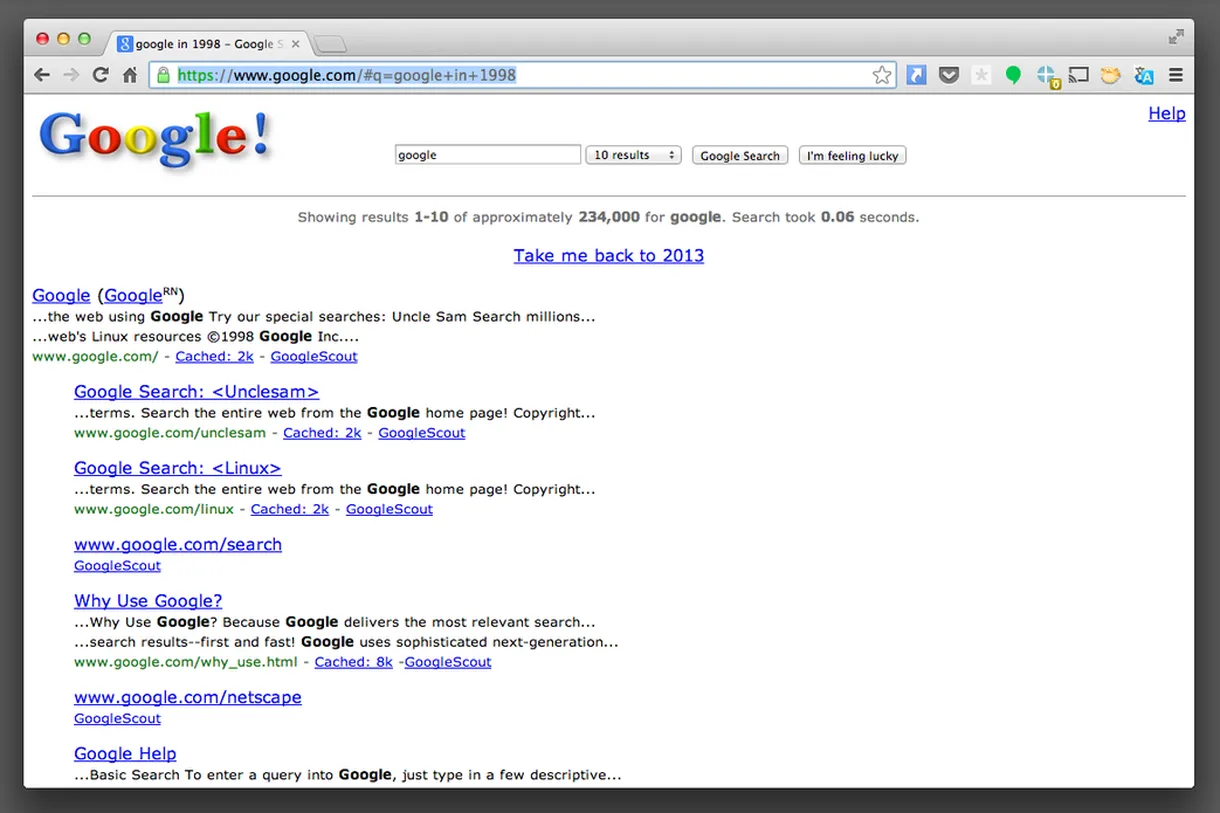
Task: Open the green chat bubble extension
Action: click(x=1013, y=75)
